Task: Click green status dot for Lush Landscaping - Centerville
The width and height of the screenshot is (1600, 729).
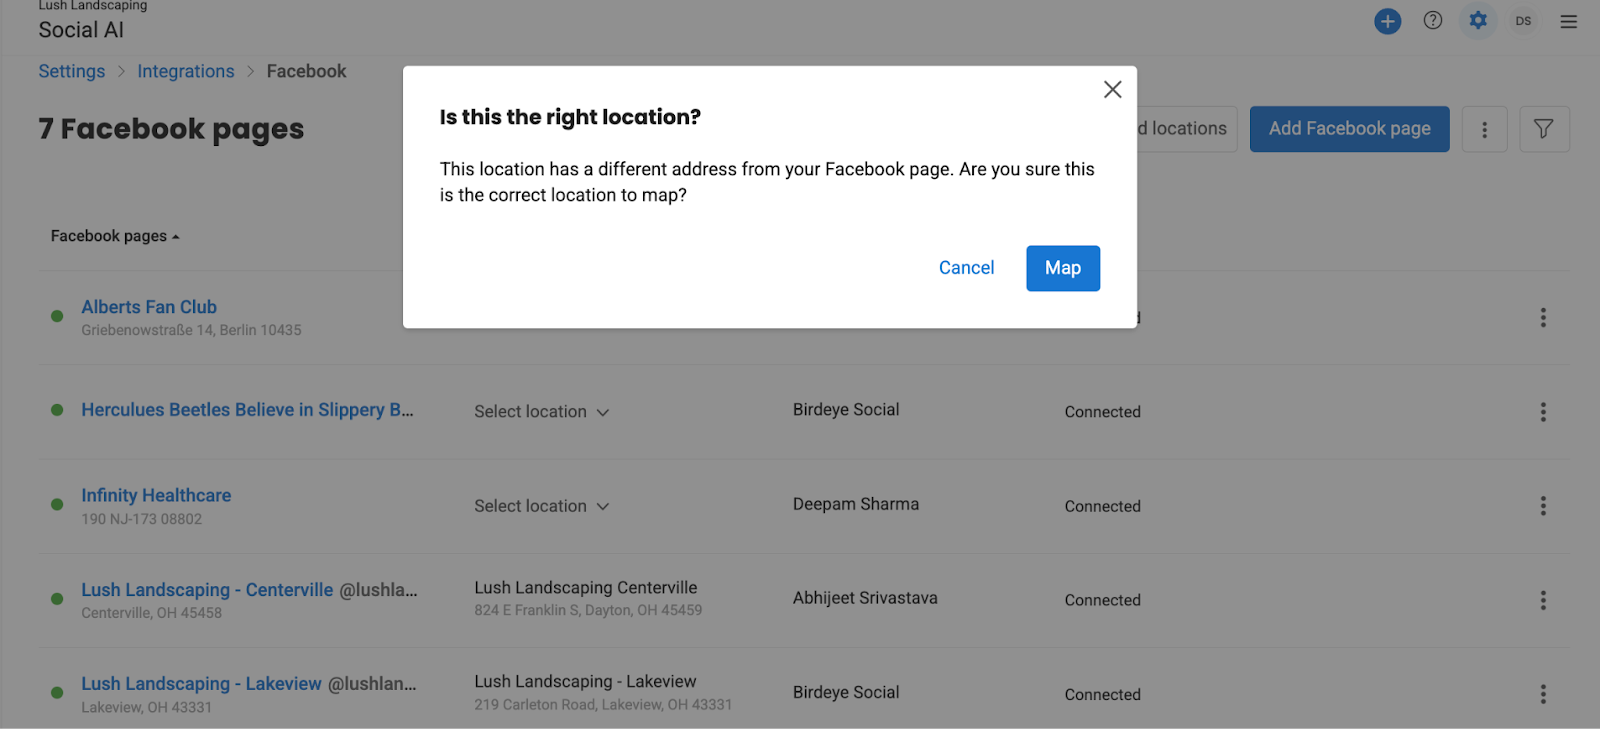Action: [x=57, y=599]
